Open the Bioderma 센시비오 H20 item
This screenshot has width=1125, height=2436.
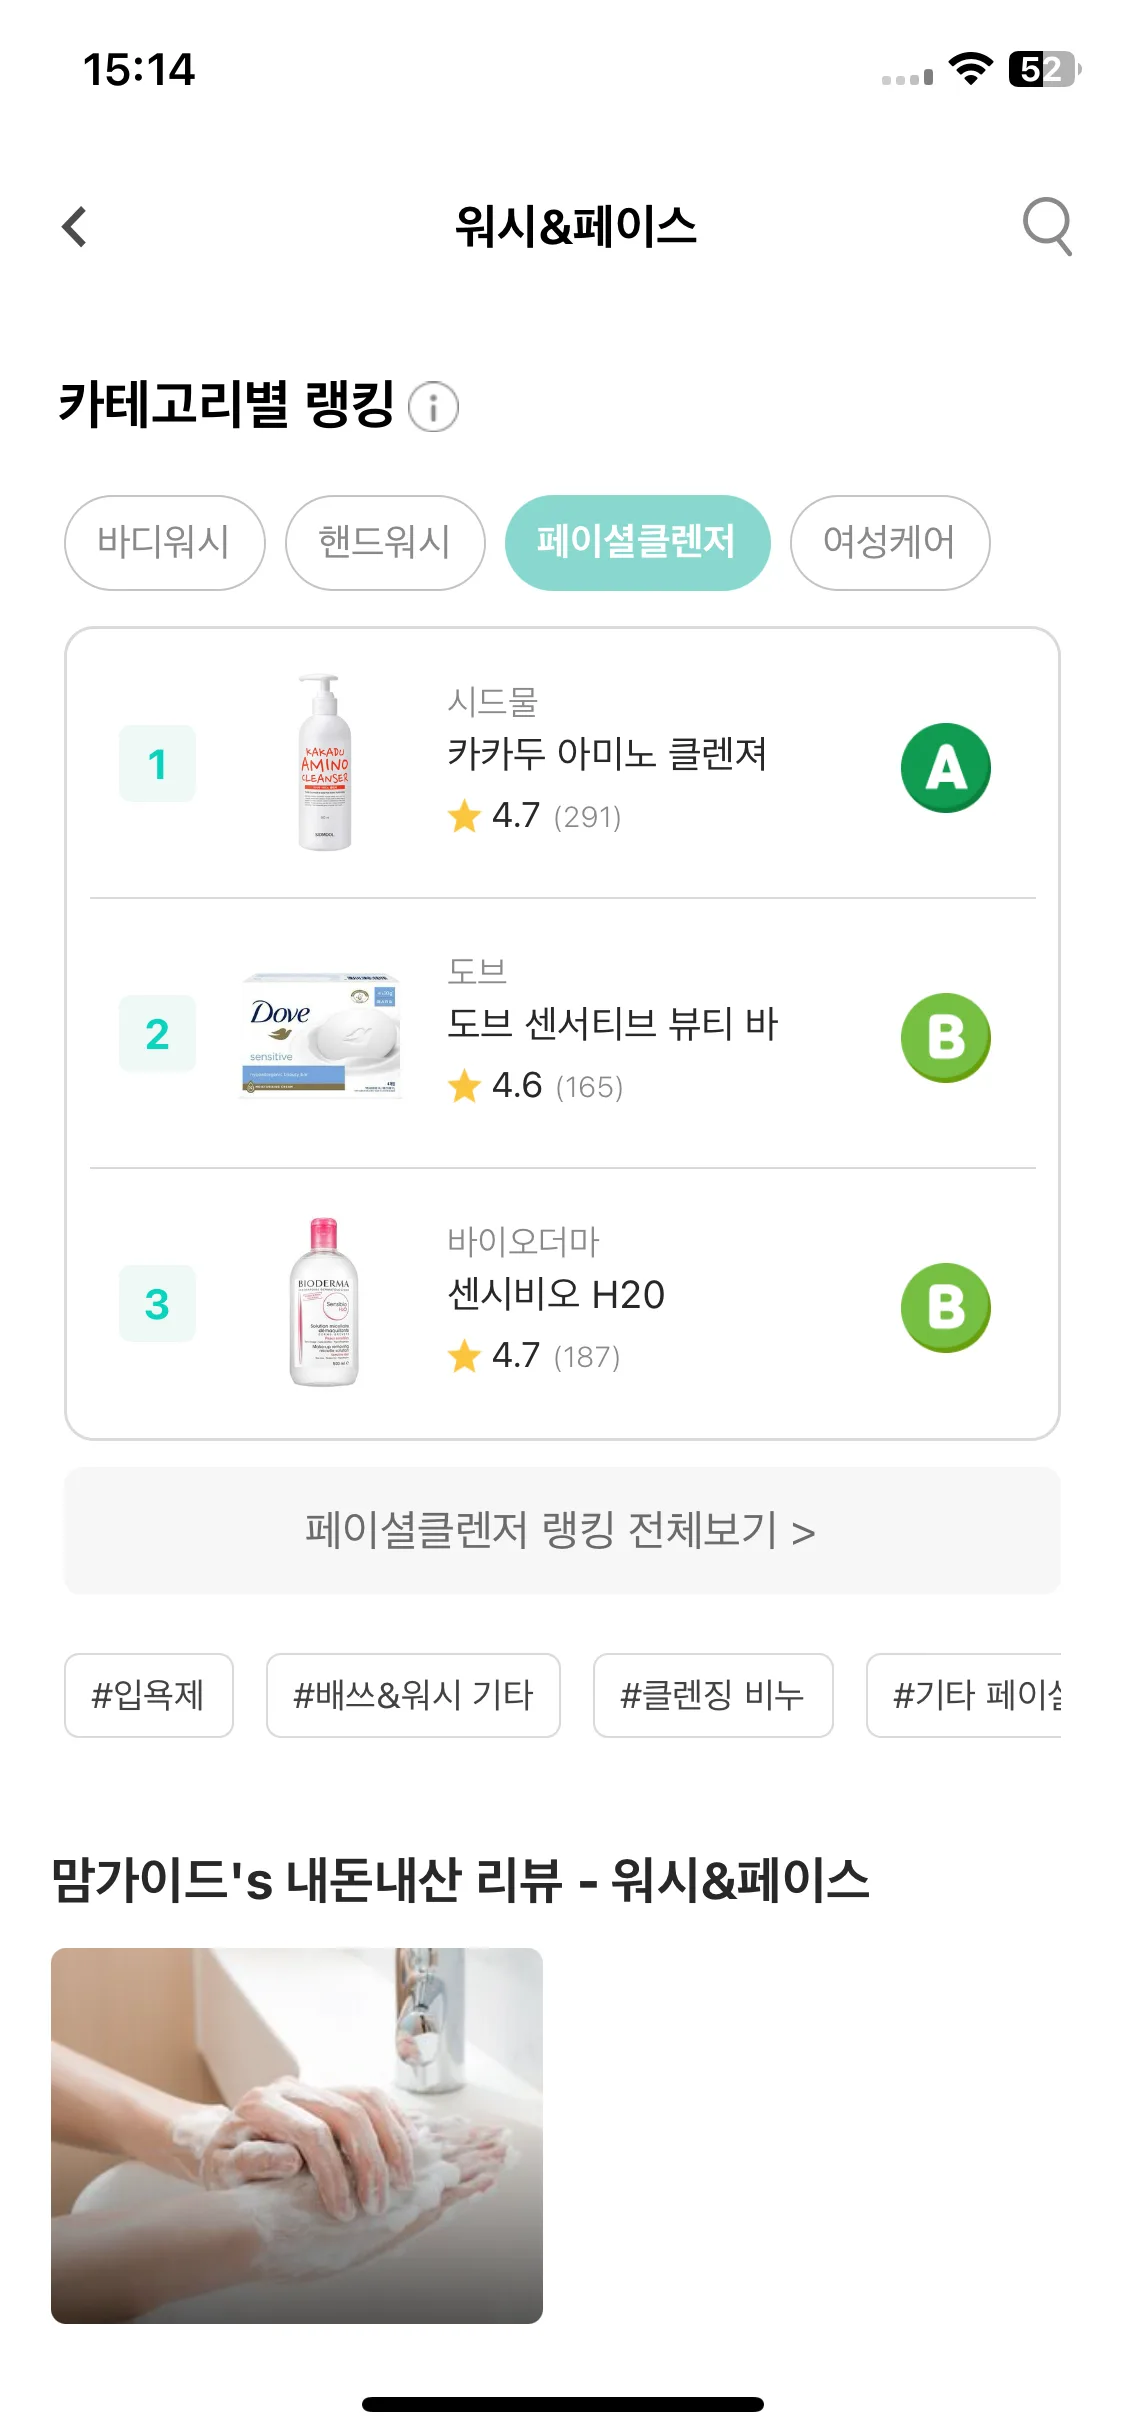coord(562,1304)
